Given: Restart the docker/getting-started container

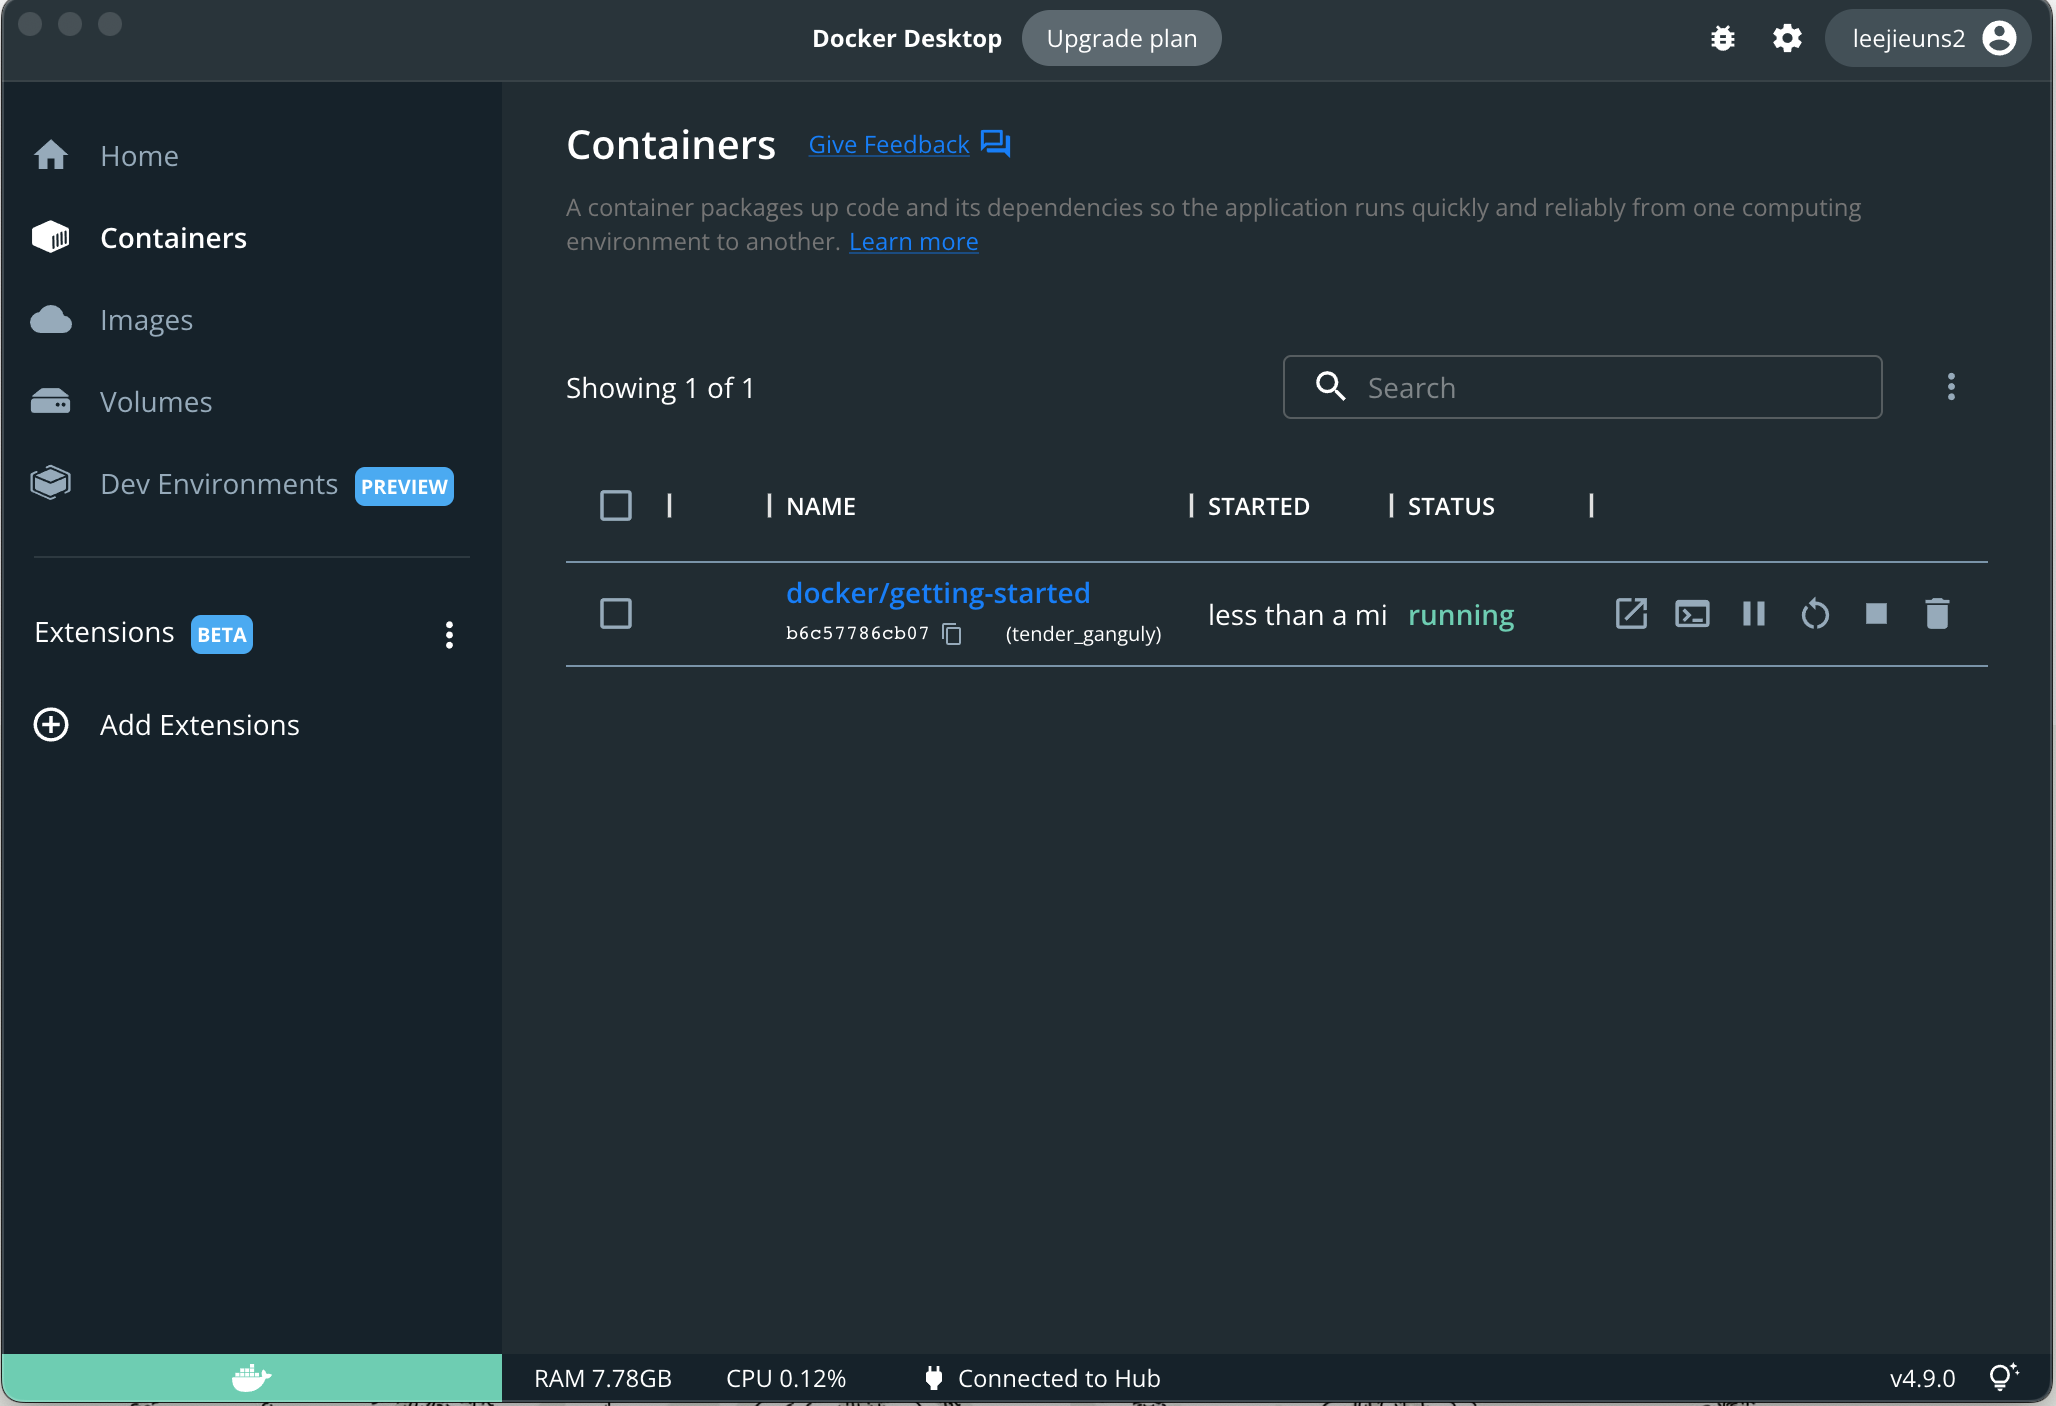Looking at the screenshot, I should pos(1815,614).
